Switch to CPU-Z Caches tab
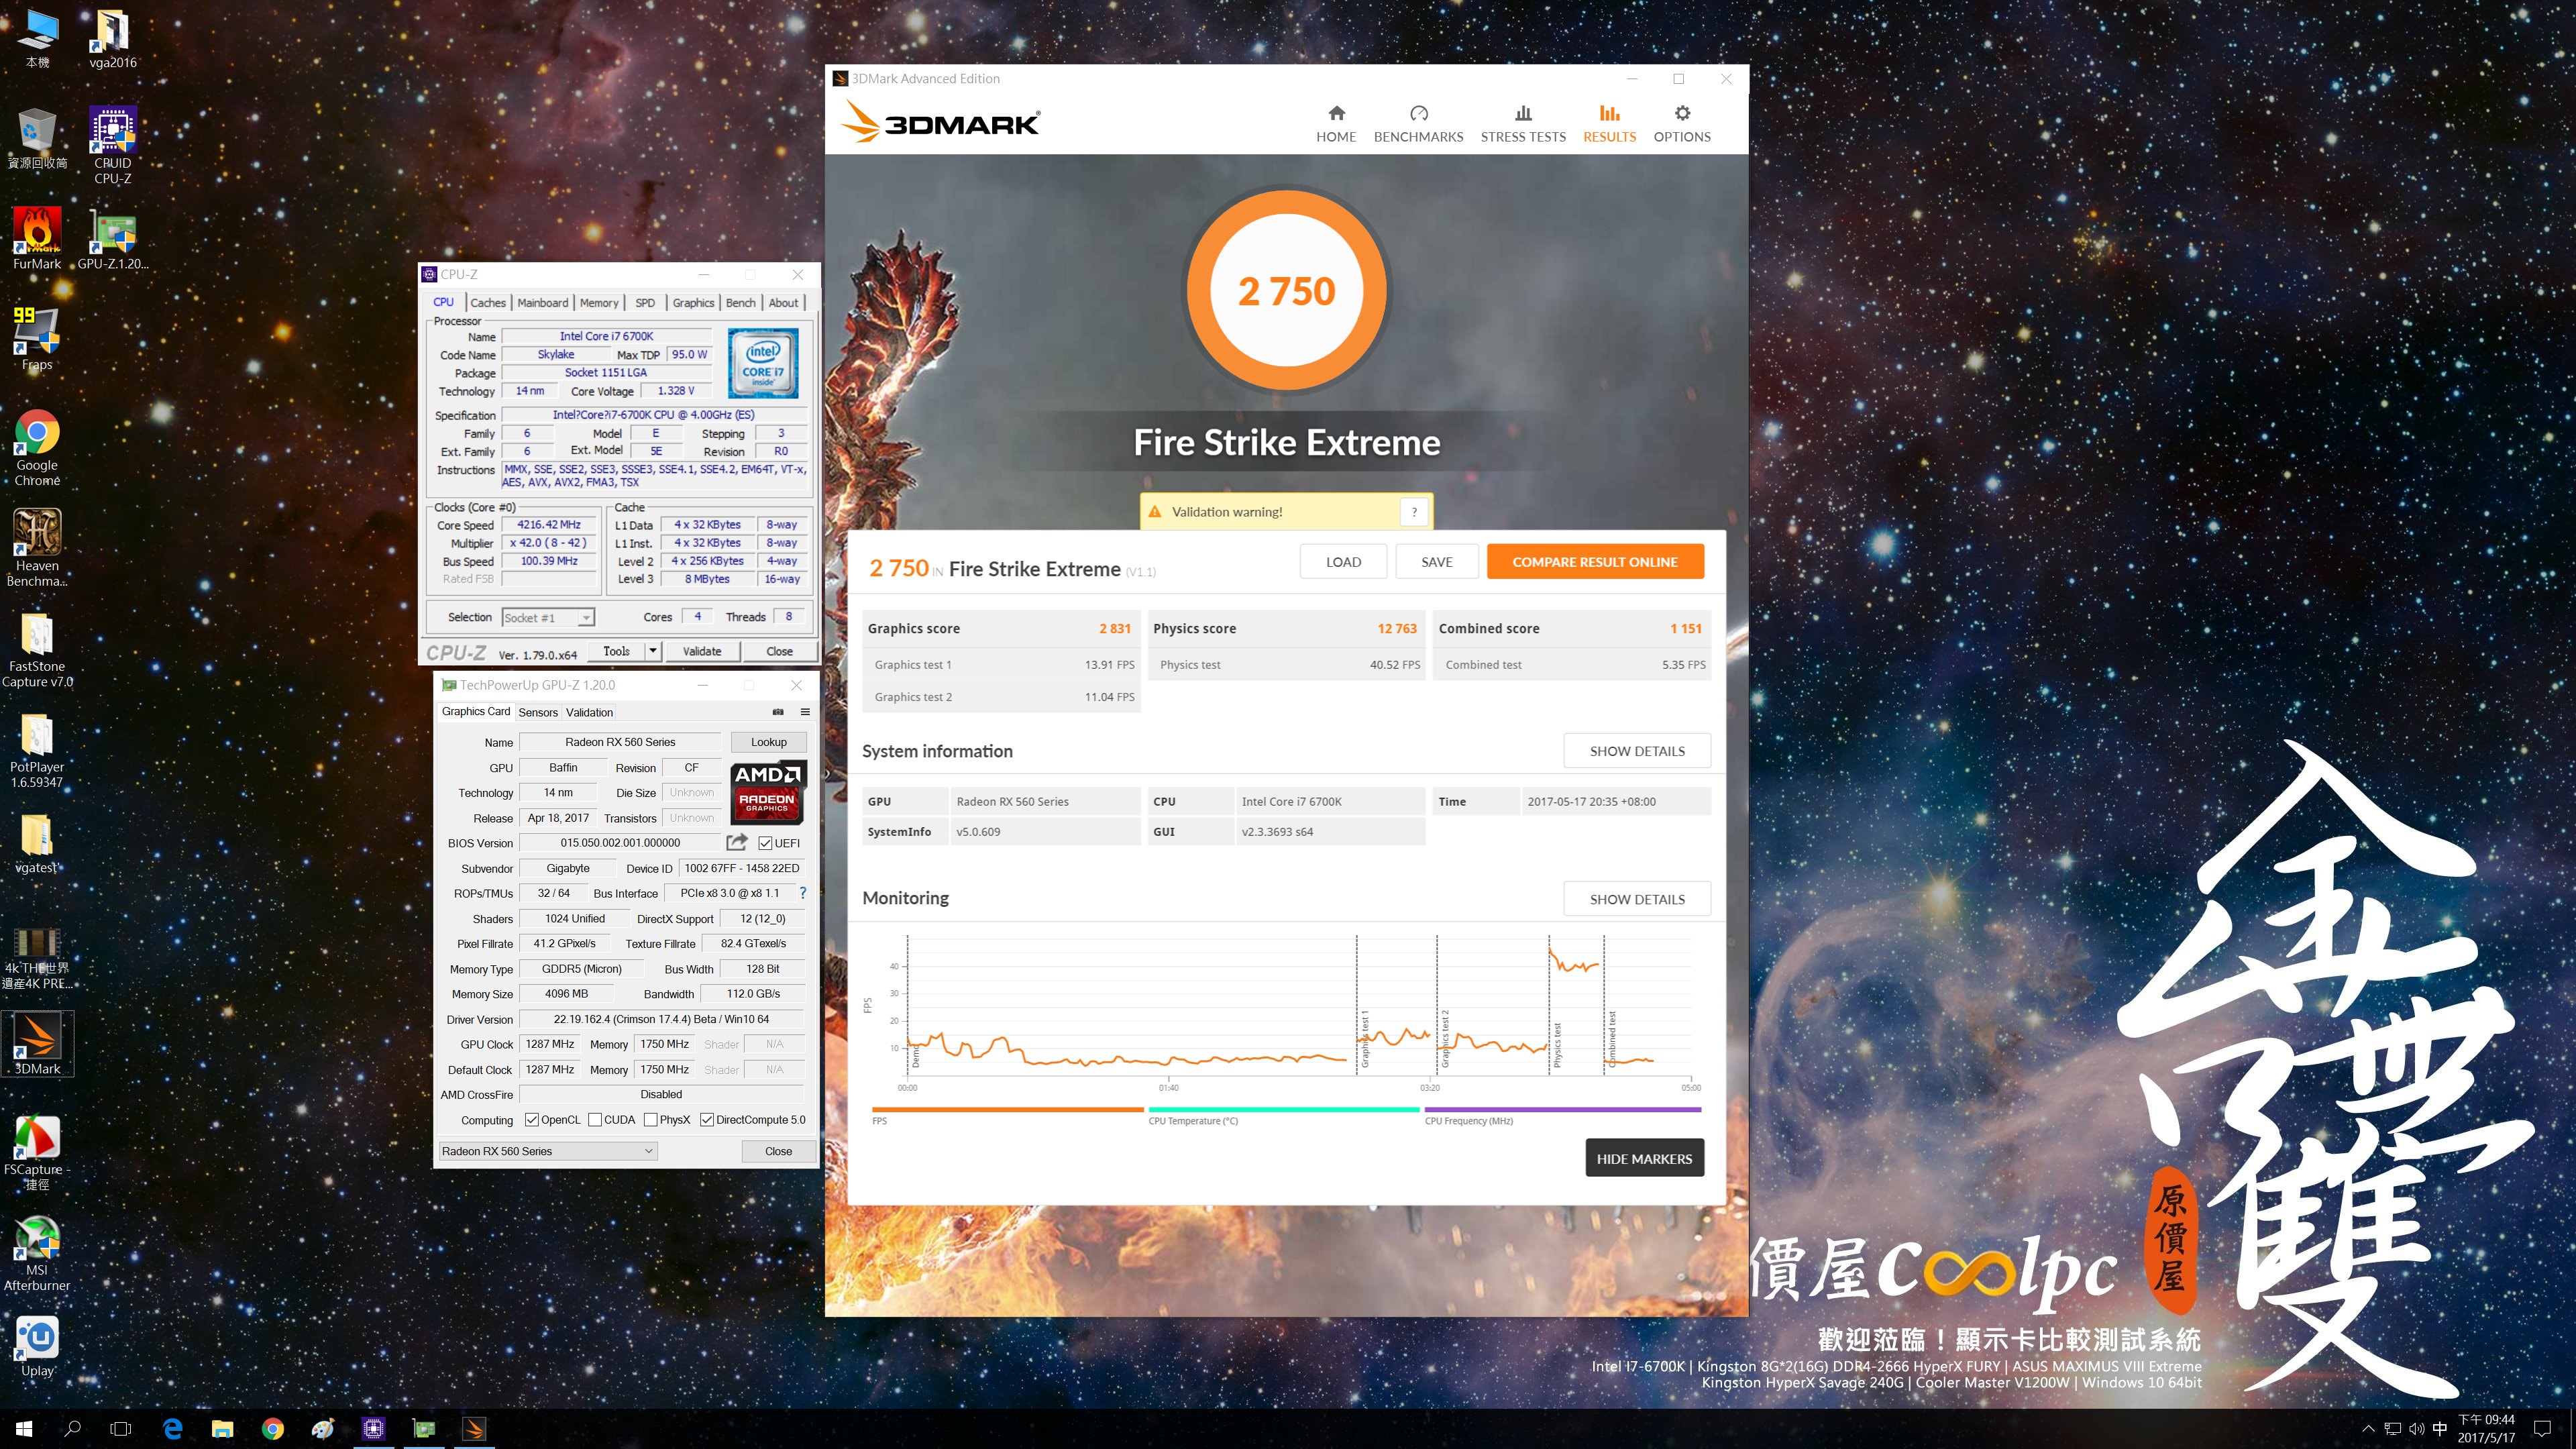Image resolution: width=2576 pixels, height=1449 pixels. [x=488, y=303]
